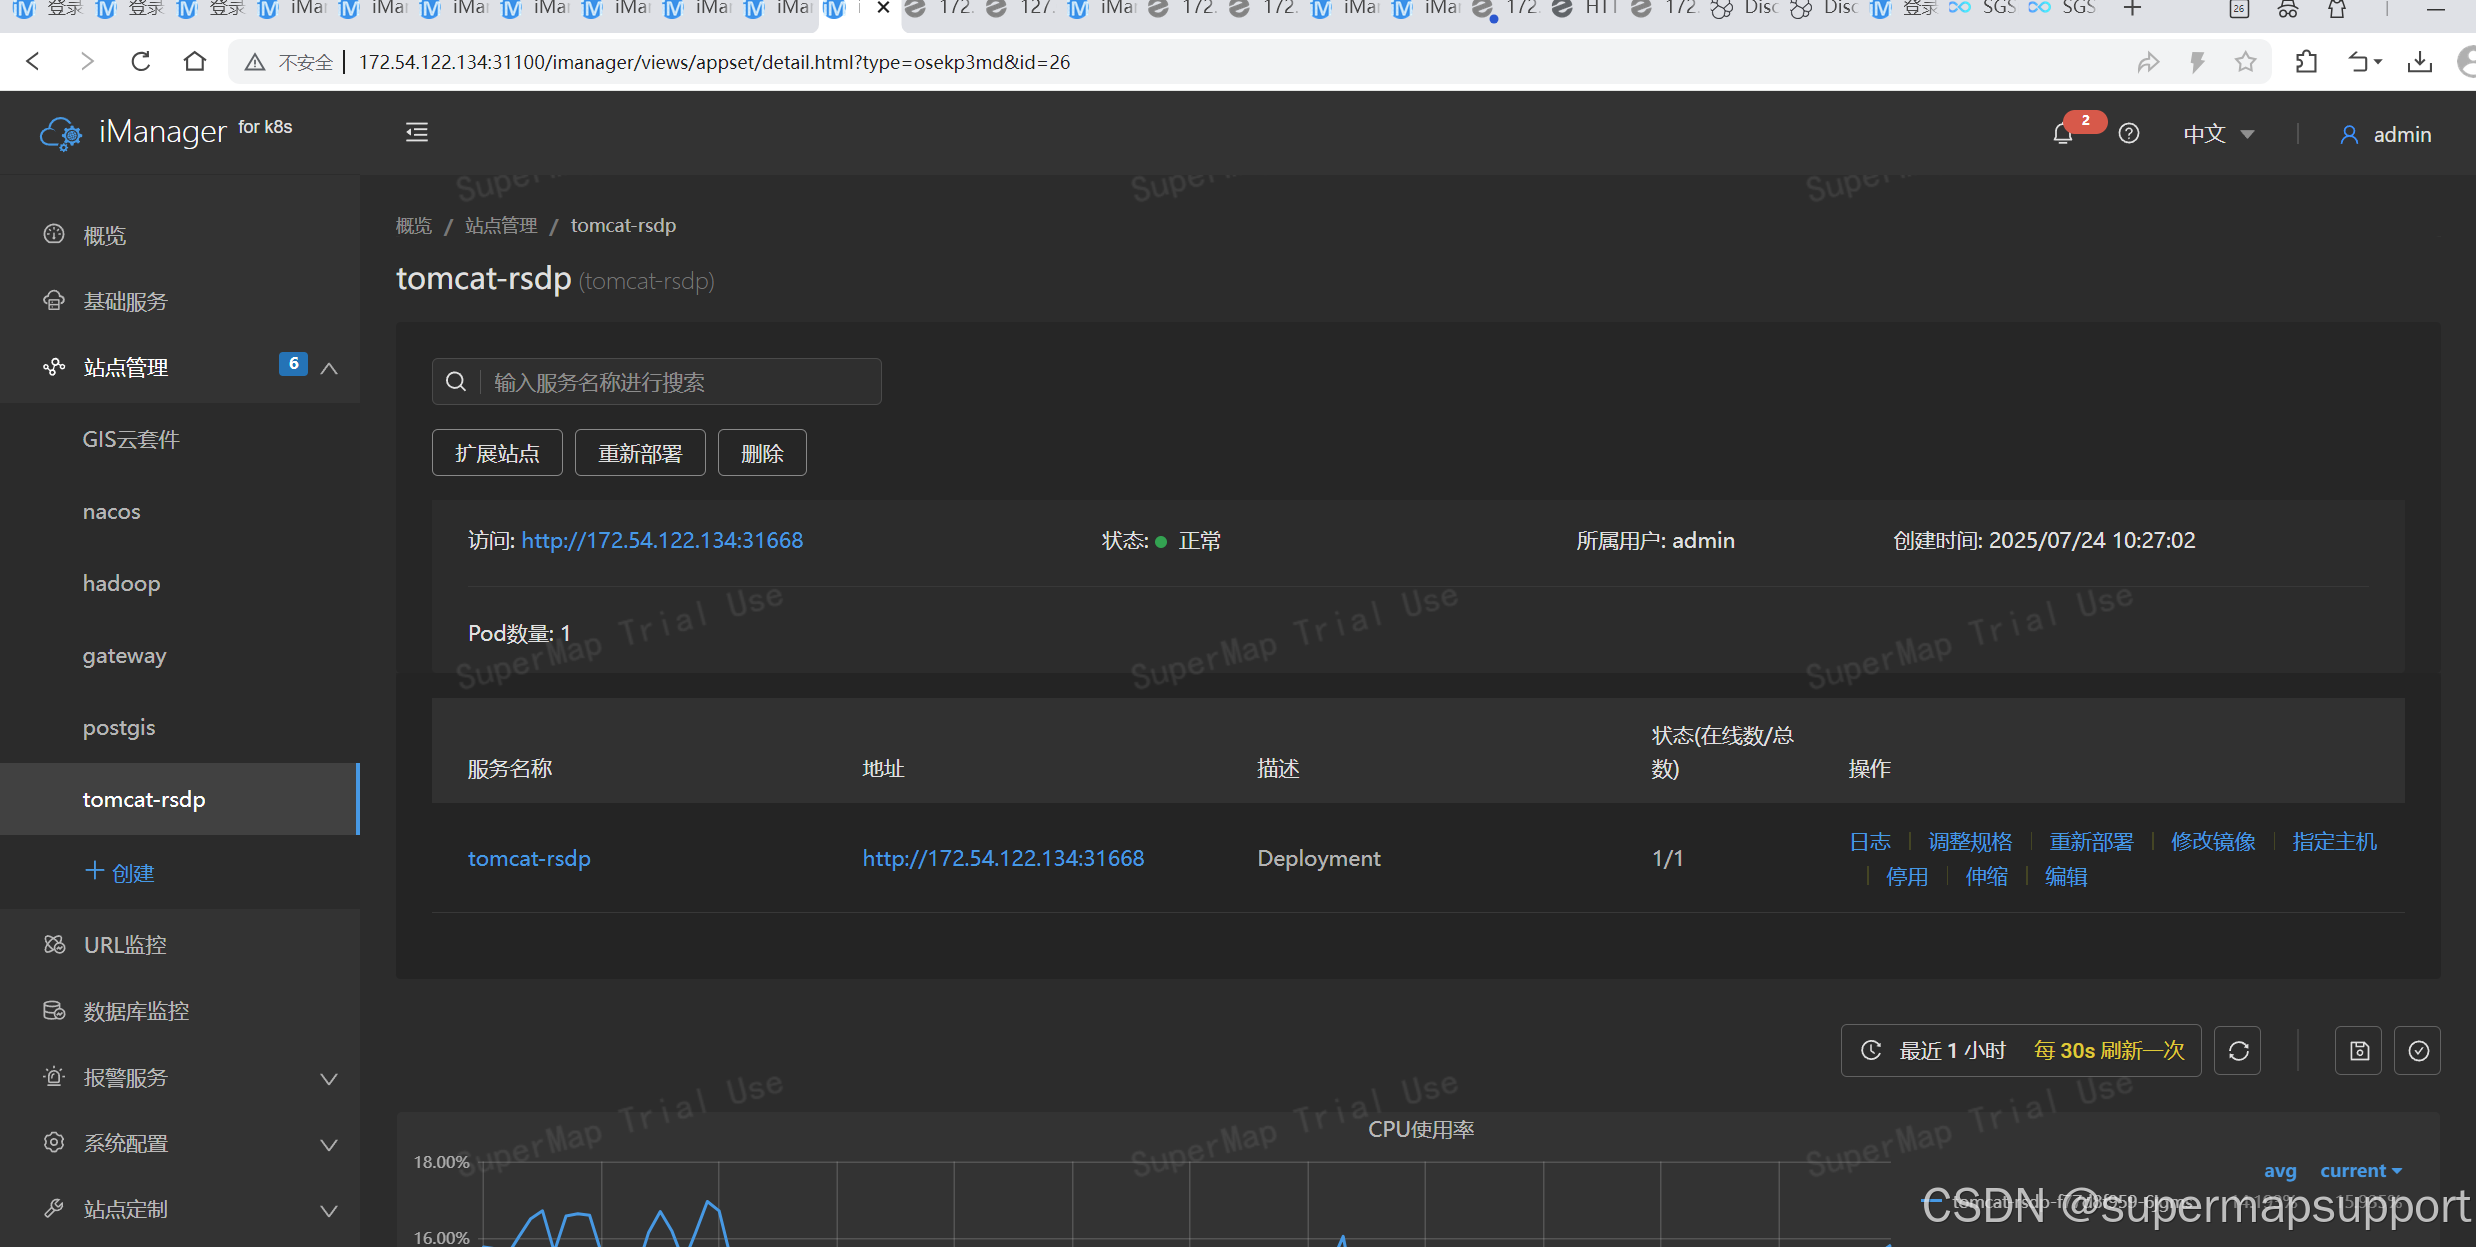Close the active browser tab
2476x1247 pixels.
tap(883, 8)
